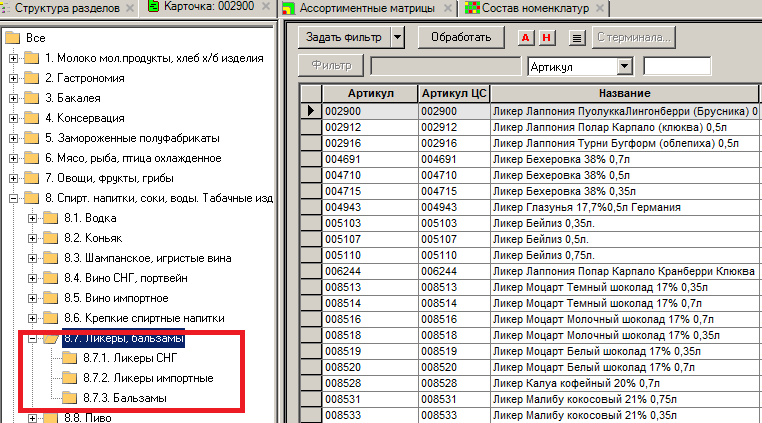Click the С терминала... button
The width and height of the screenshot is (762, 423).
[634, 37]
